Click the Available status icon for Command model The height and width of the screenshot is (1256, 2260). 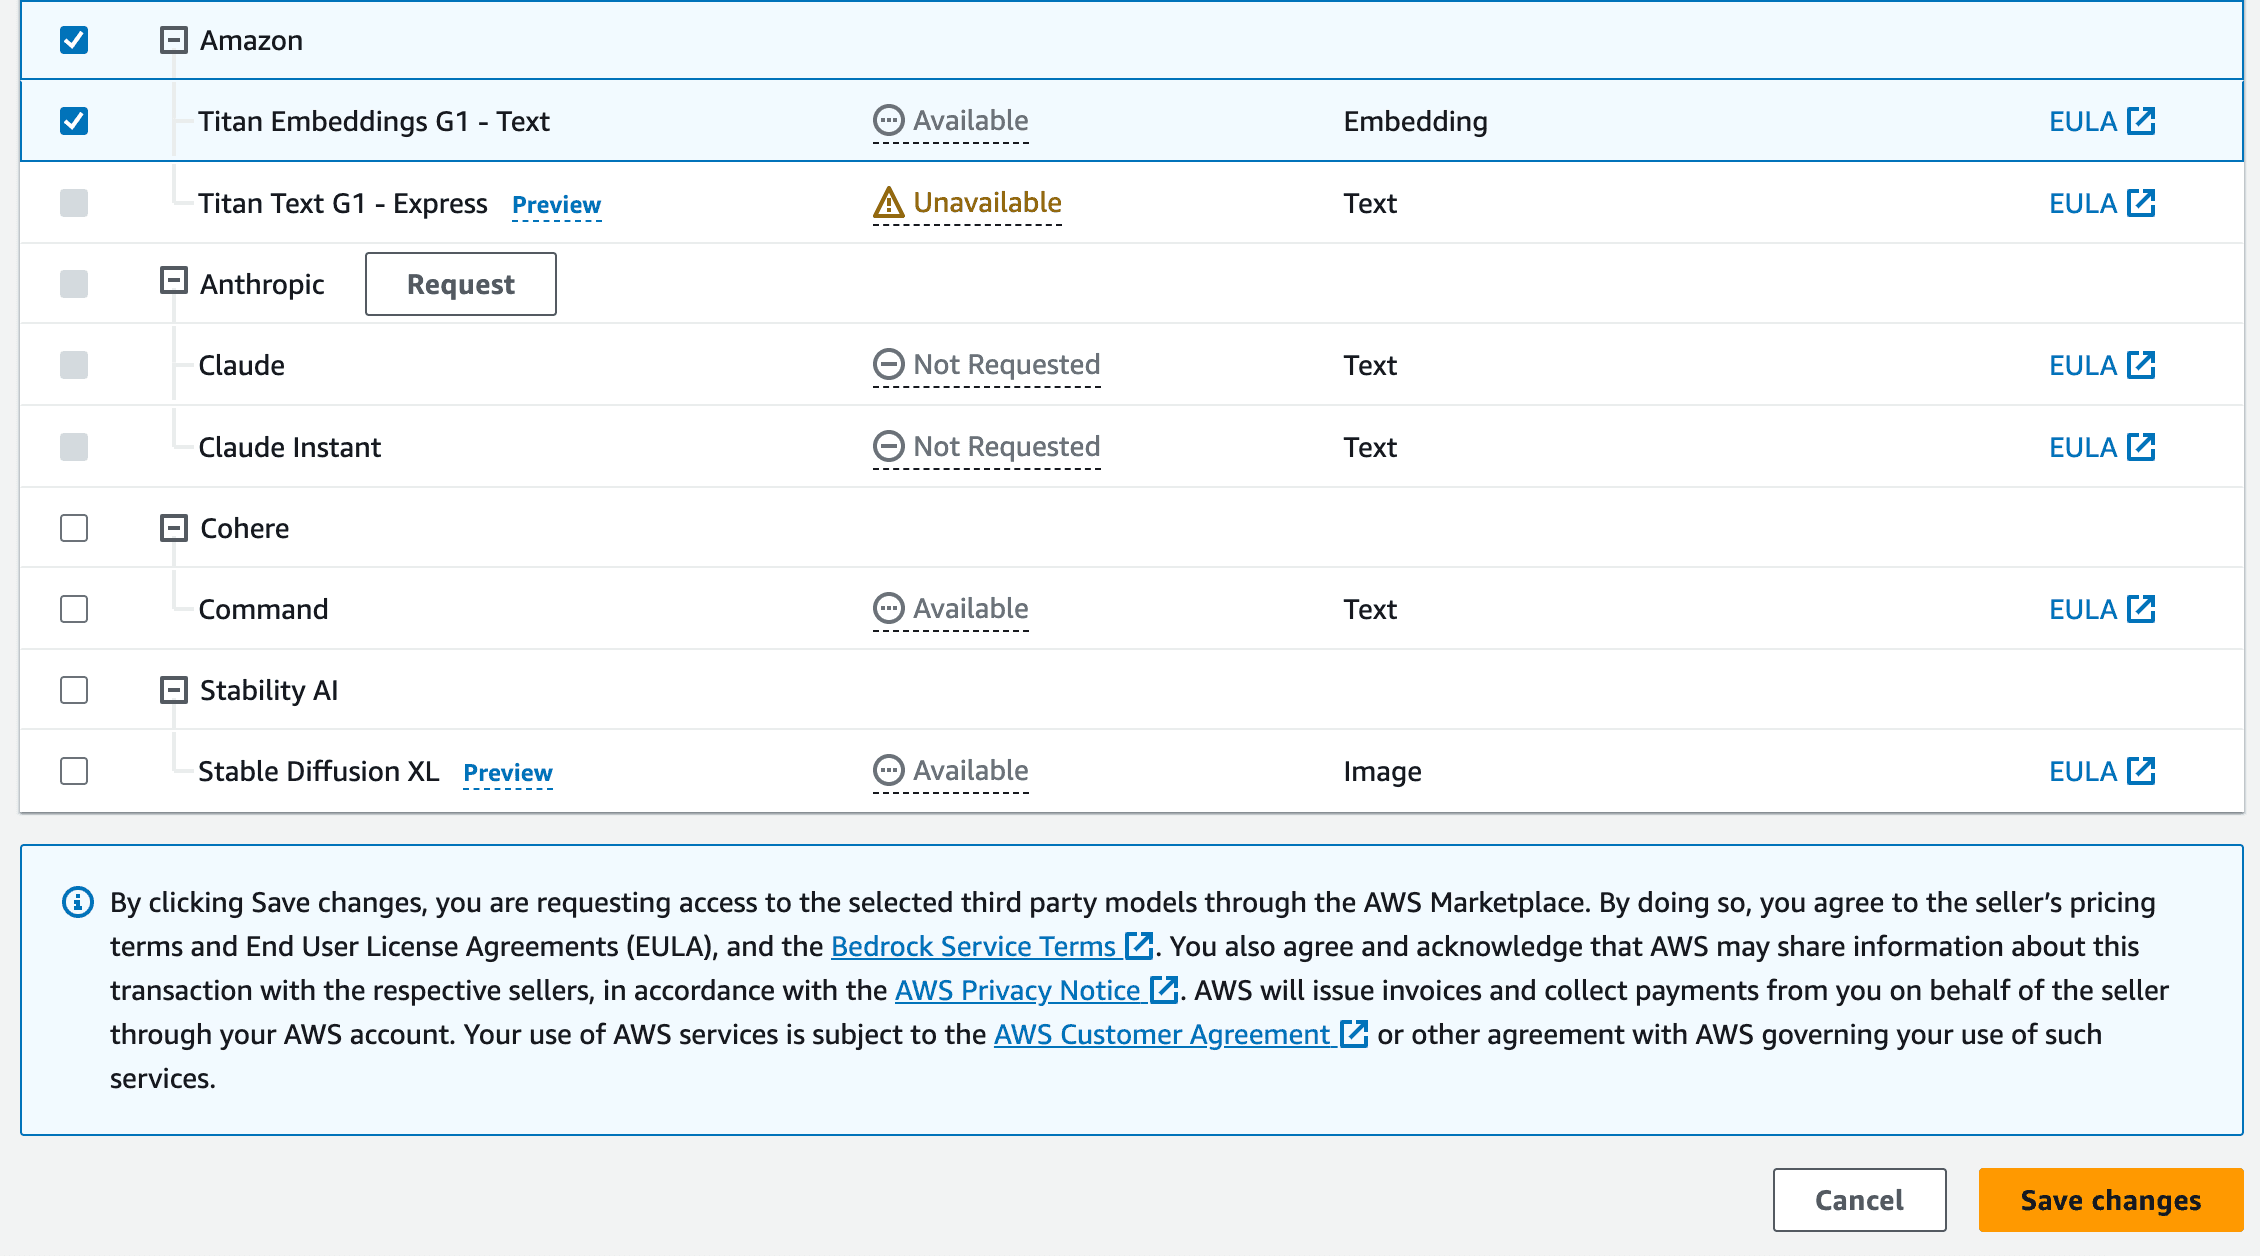pyautogui.click(x=887, y=608)
